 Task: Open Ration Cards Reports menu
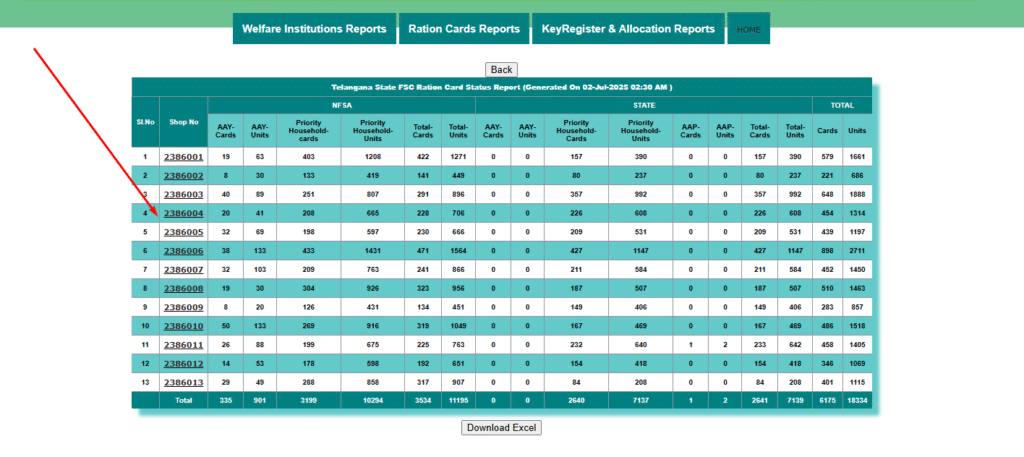pyautogui.click(x=464, y=29)
